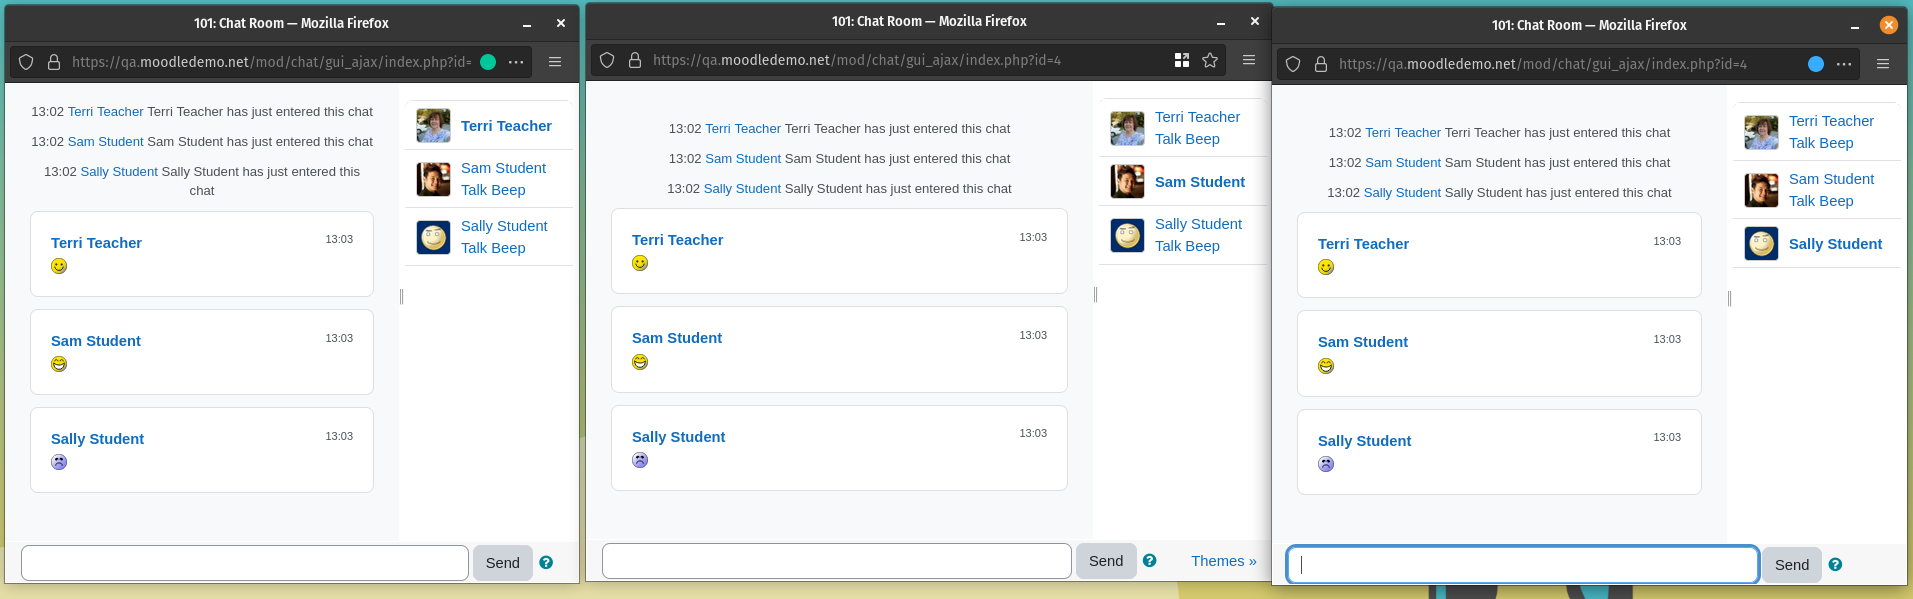Click Sam Student message header in middle window
This screenshot has height=599, width=1913.
[677, 338]
